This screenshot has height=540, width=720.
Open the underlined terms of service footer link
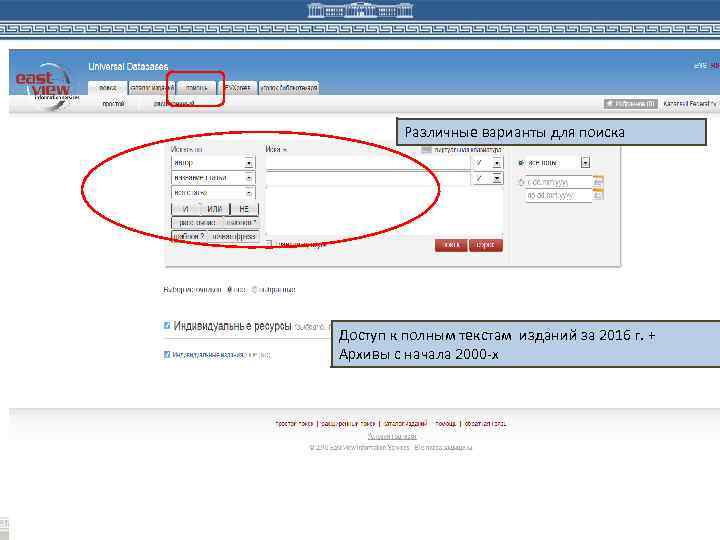click(x=392, y=436)
